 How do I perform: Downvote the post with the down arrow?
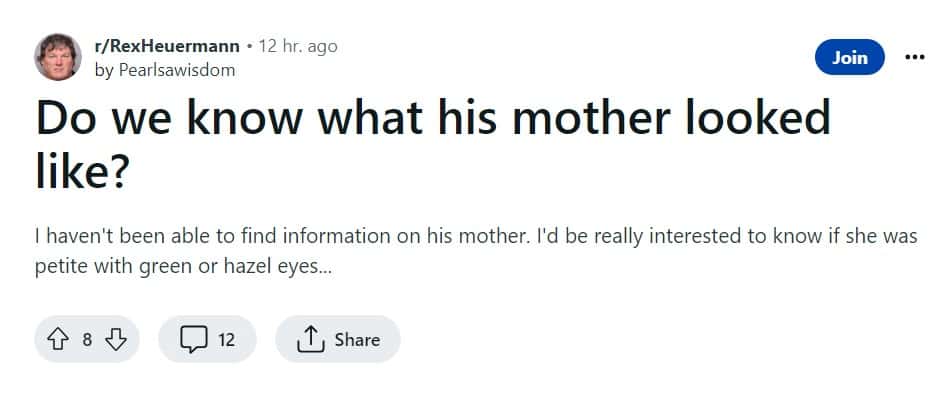pyautogui.click(x=116, y=340)
